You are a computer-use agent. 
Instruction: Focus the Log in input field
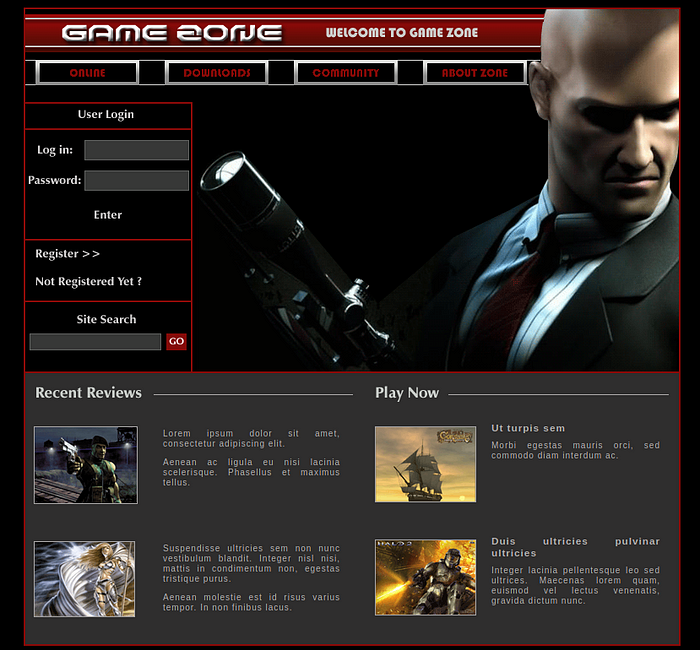click(137, 150)
